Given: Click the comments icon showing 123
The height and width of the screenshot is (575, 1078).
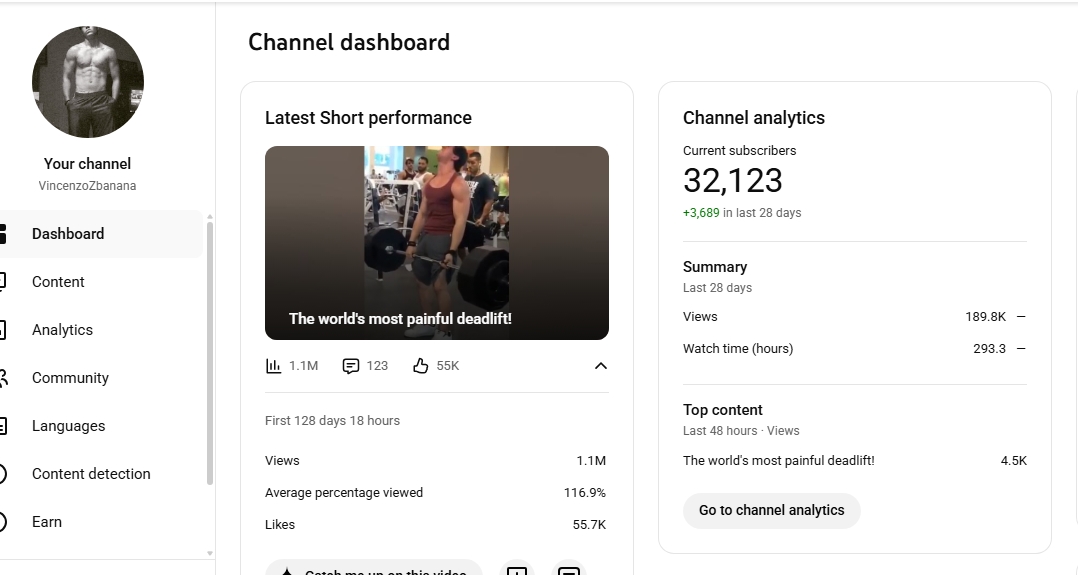Looking at the screenshot, I should [351, 366].
